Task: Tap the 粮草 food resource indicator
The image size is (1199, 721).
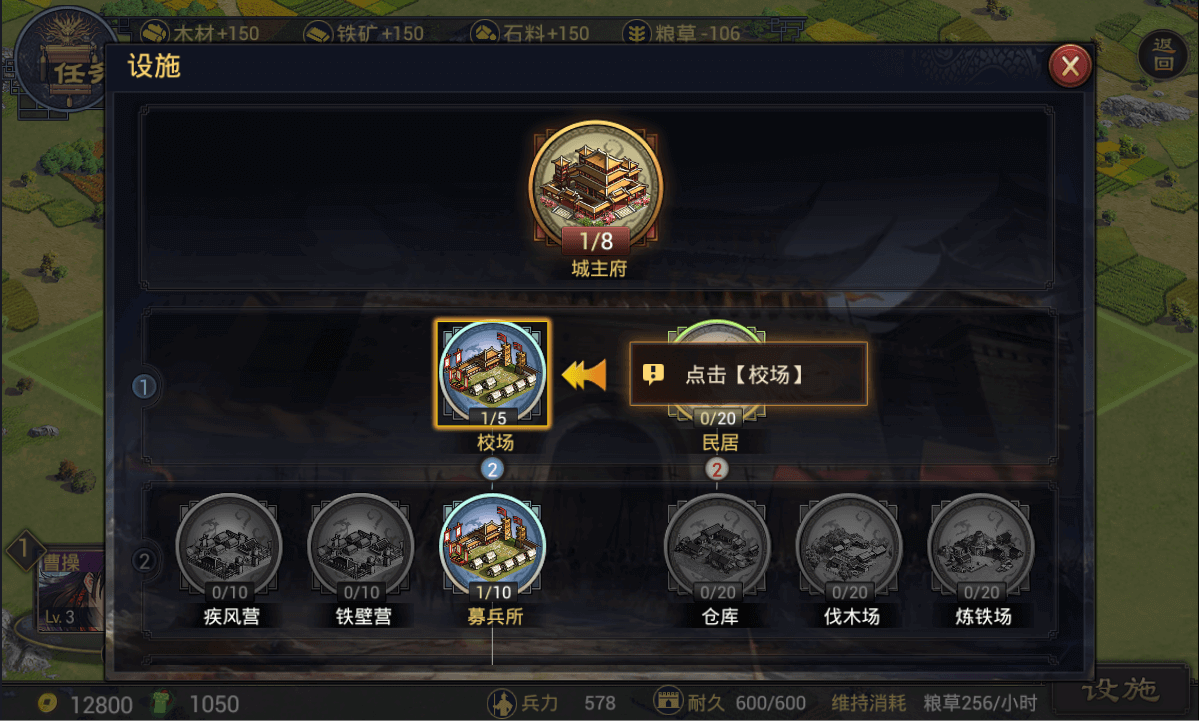Action: [x=682, y=33]
